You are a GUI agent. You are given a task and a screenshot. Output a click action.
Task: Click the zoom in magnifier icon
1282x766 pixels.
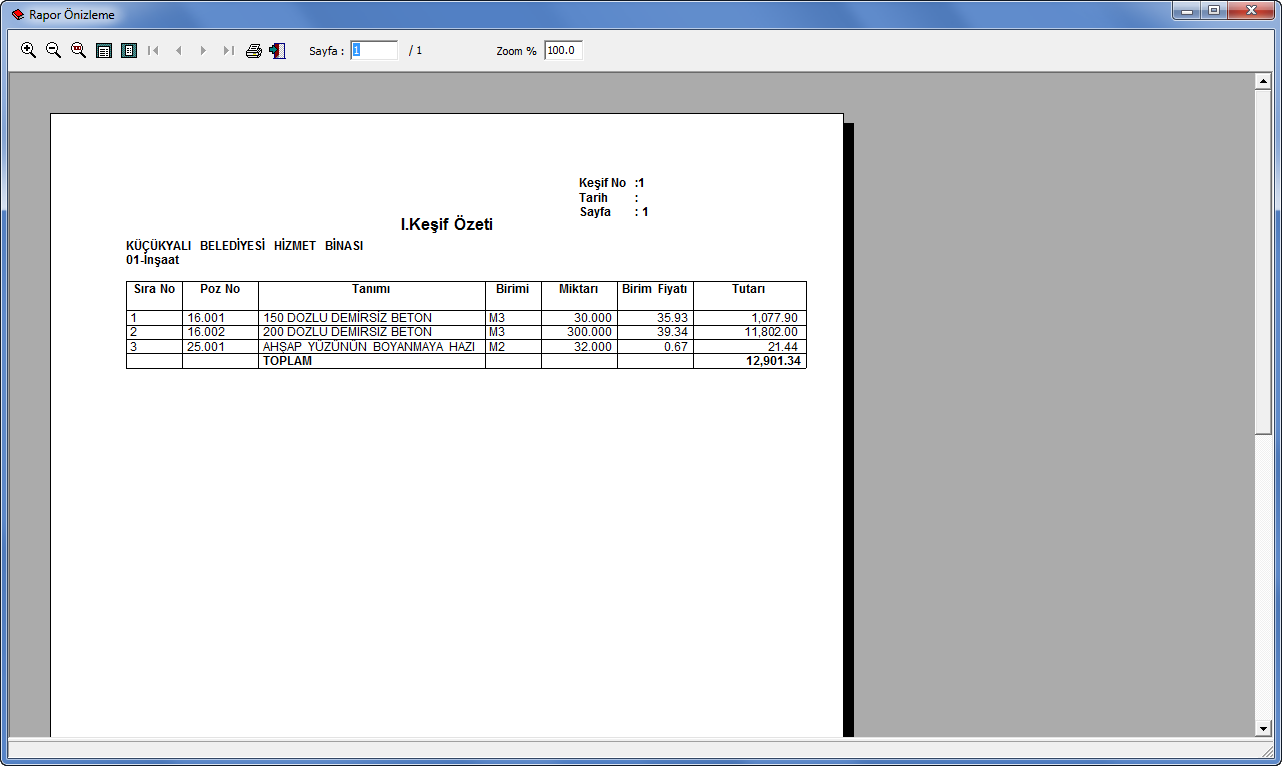click(x=29, y=50)
